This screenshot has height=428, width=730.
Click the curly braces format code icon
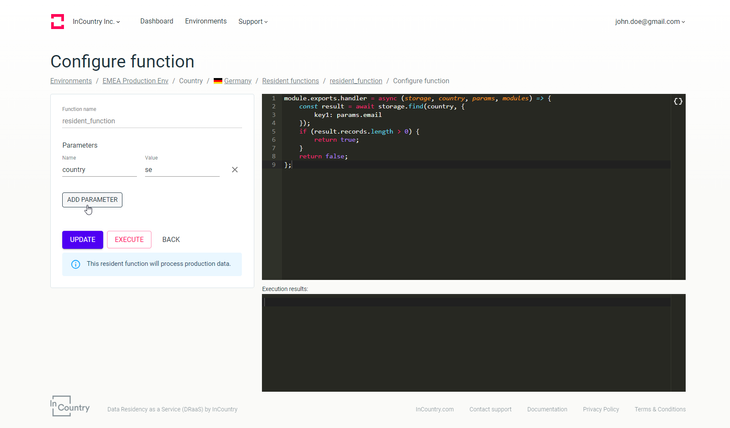point(678,102)
